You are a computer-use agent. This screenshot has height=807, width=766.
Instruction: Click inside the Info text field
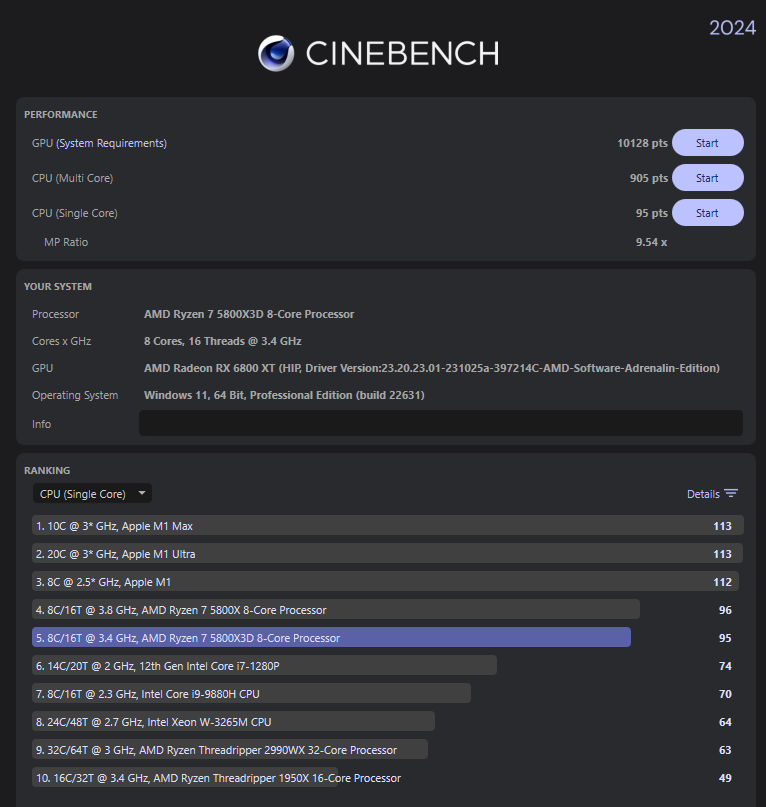click(441, 423)
